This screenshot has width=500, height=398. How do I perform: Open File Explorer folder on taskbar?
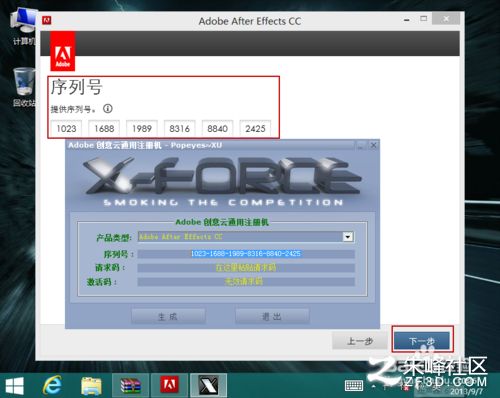point(91,385)
